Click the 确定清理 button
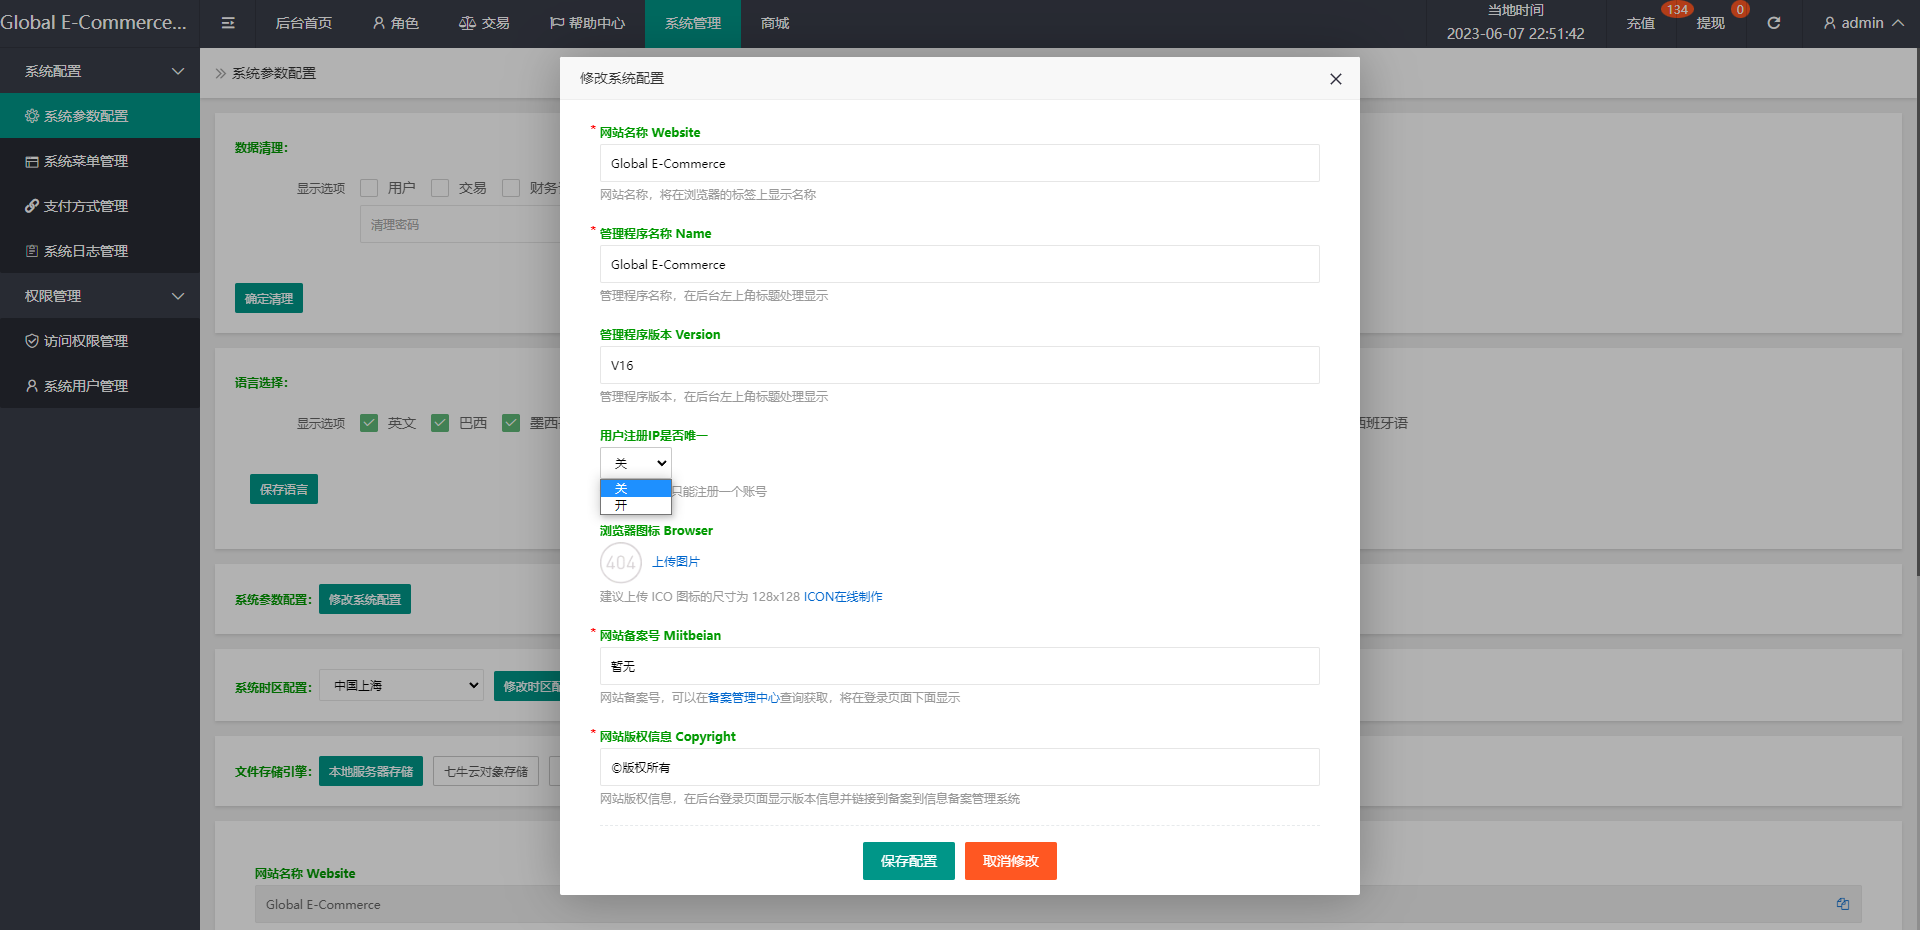 (269, 298)
